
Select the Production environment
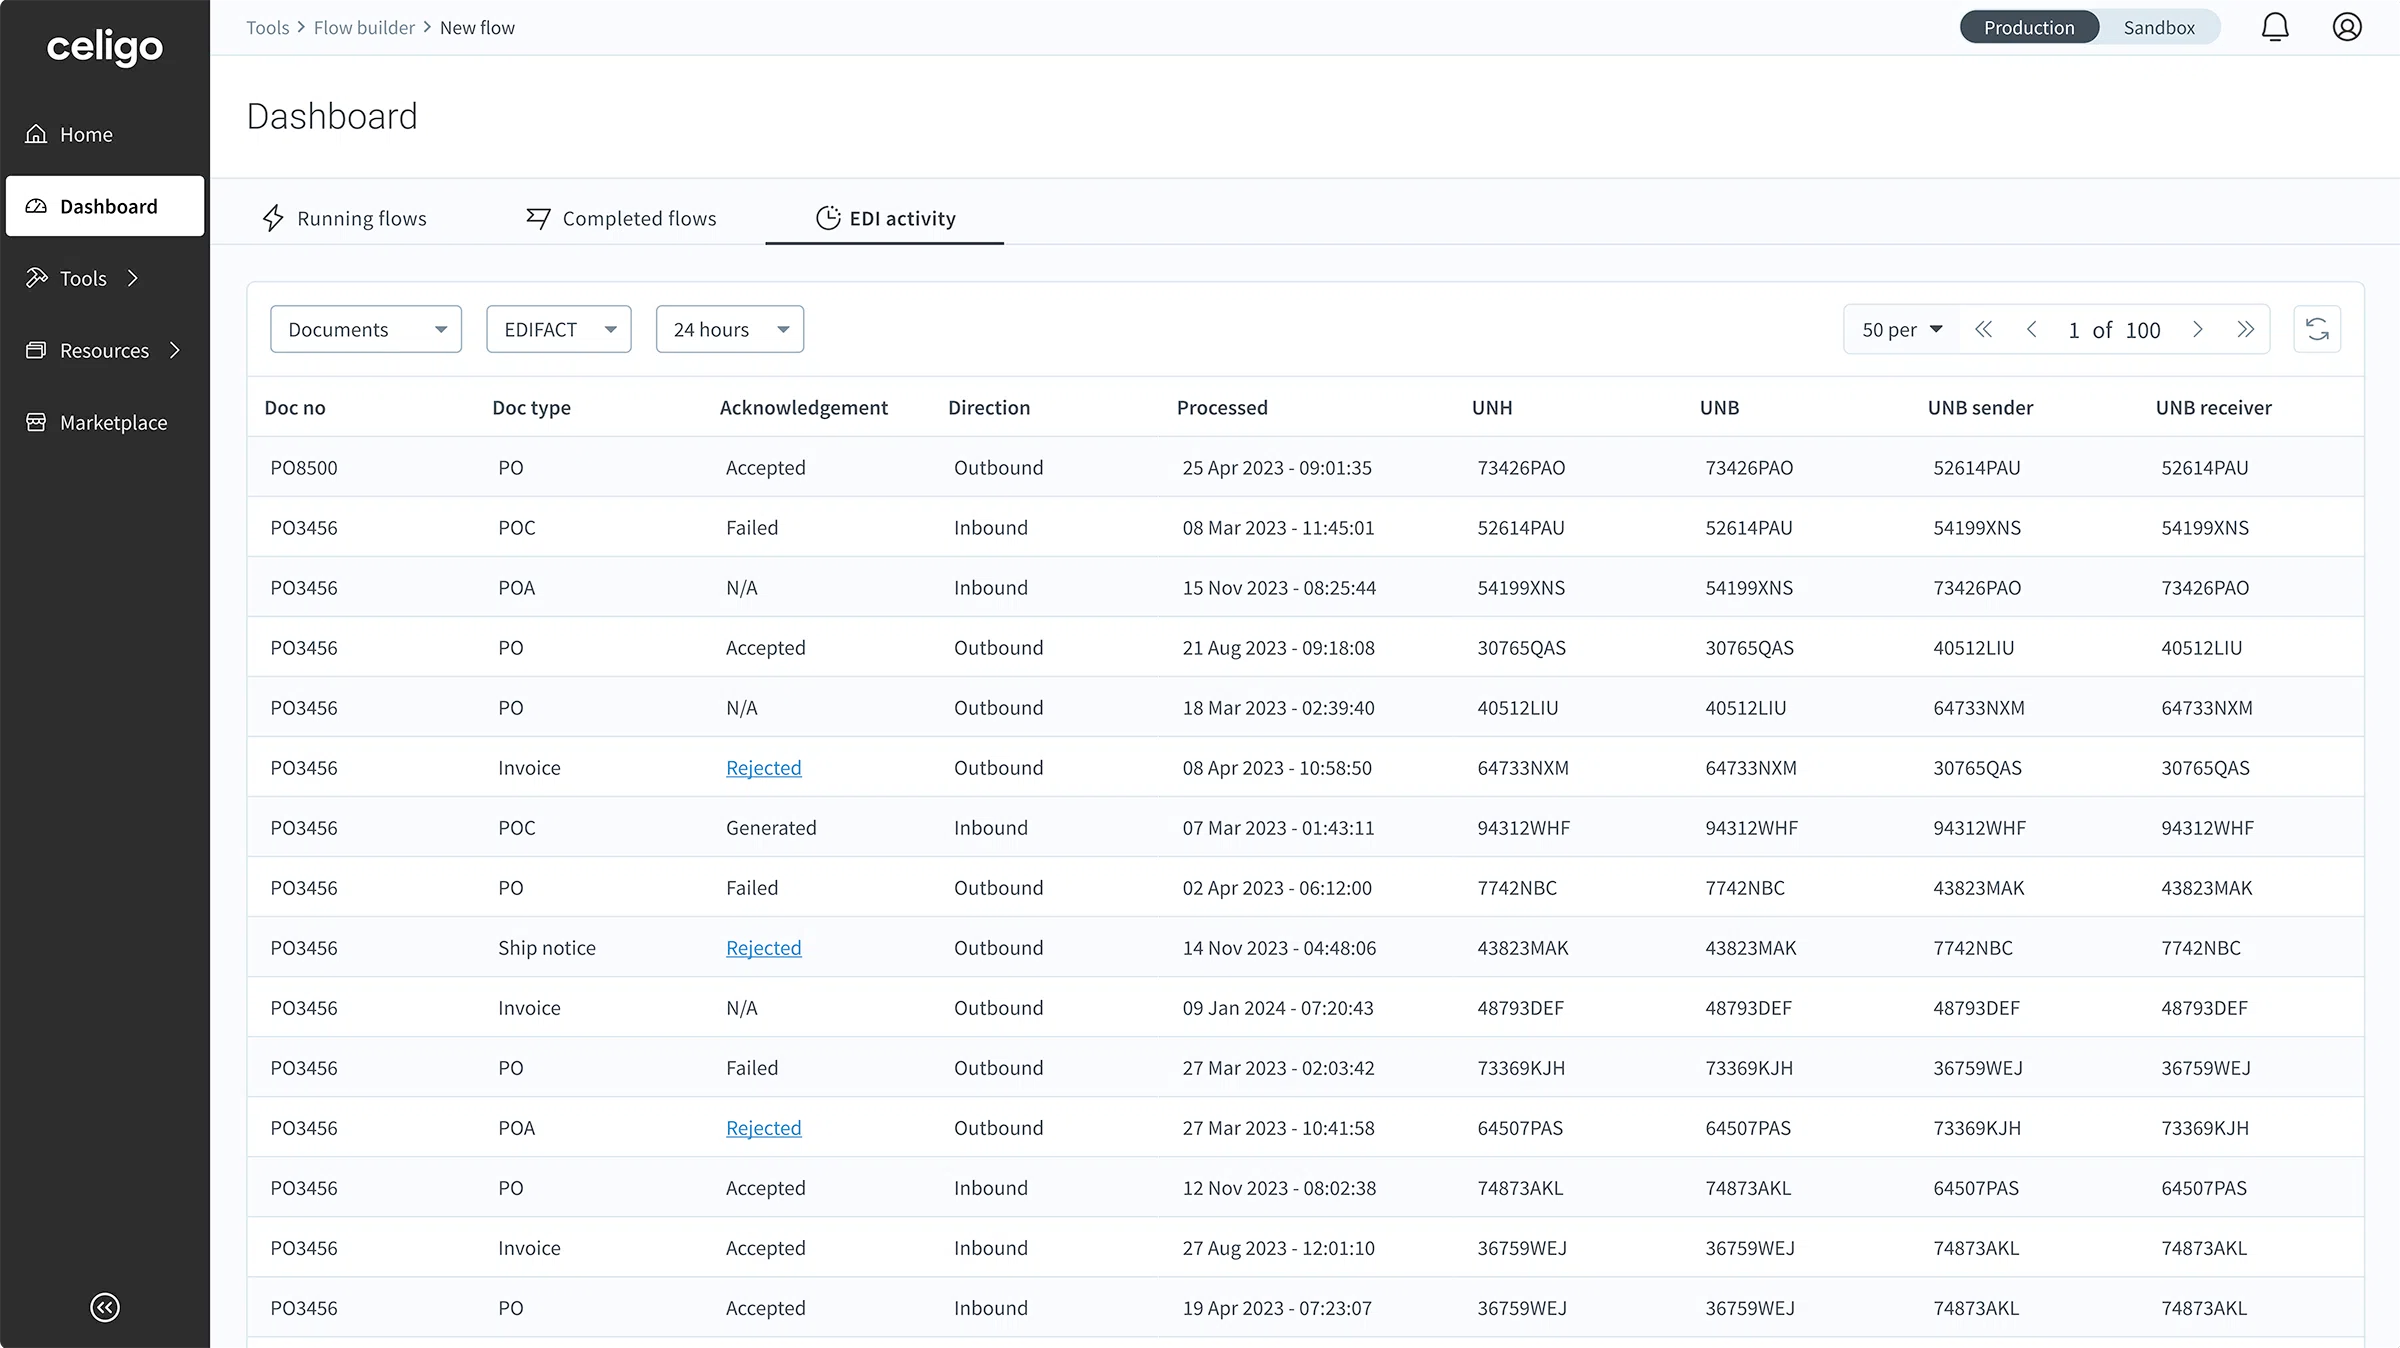(x=2029, y=28)
